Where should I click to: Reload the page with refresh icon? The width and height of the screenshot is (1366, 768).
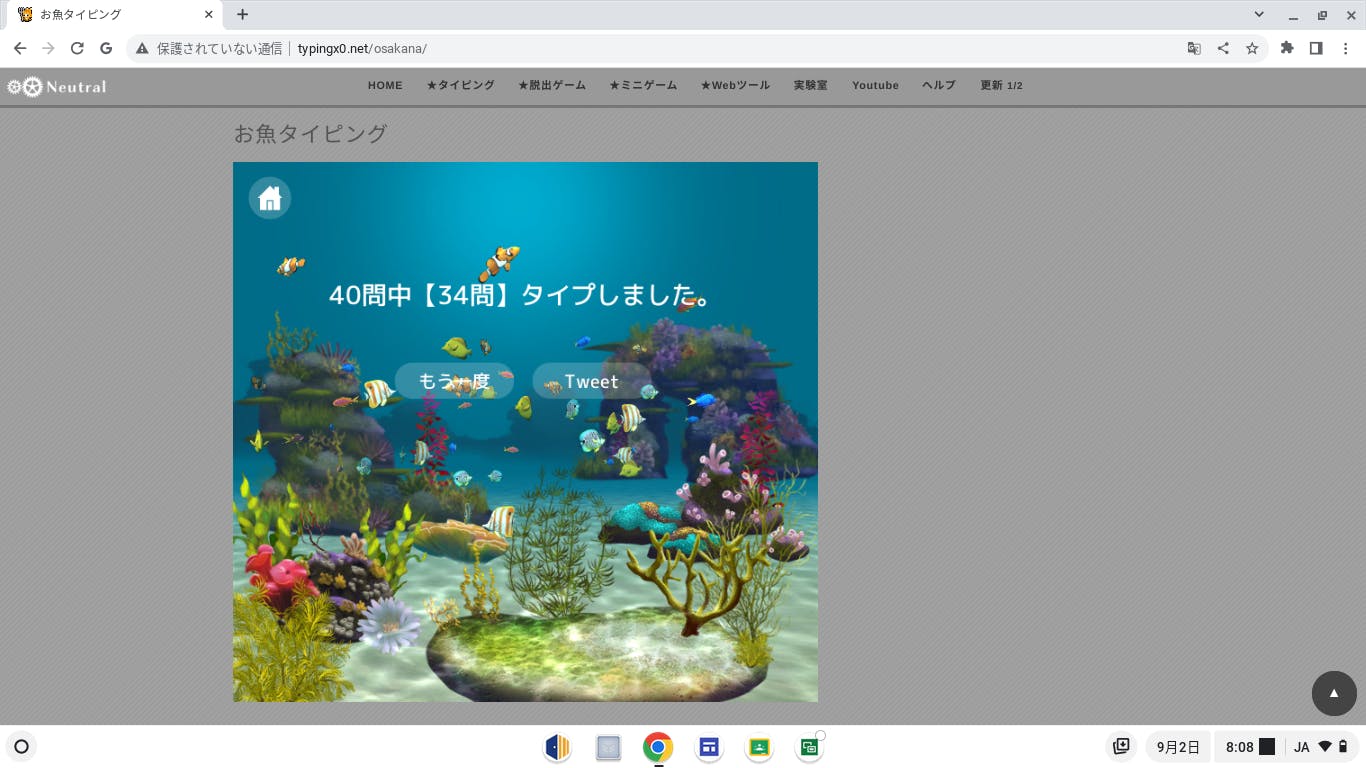pyautogui.click(x=77, y=48)
